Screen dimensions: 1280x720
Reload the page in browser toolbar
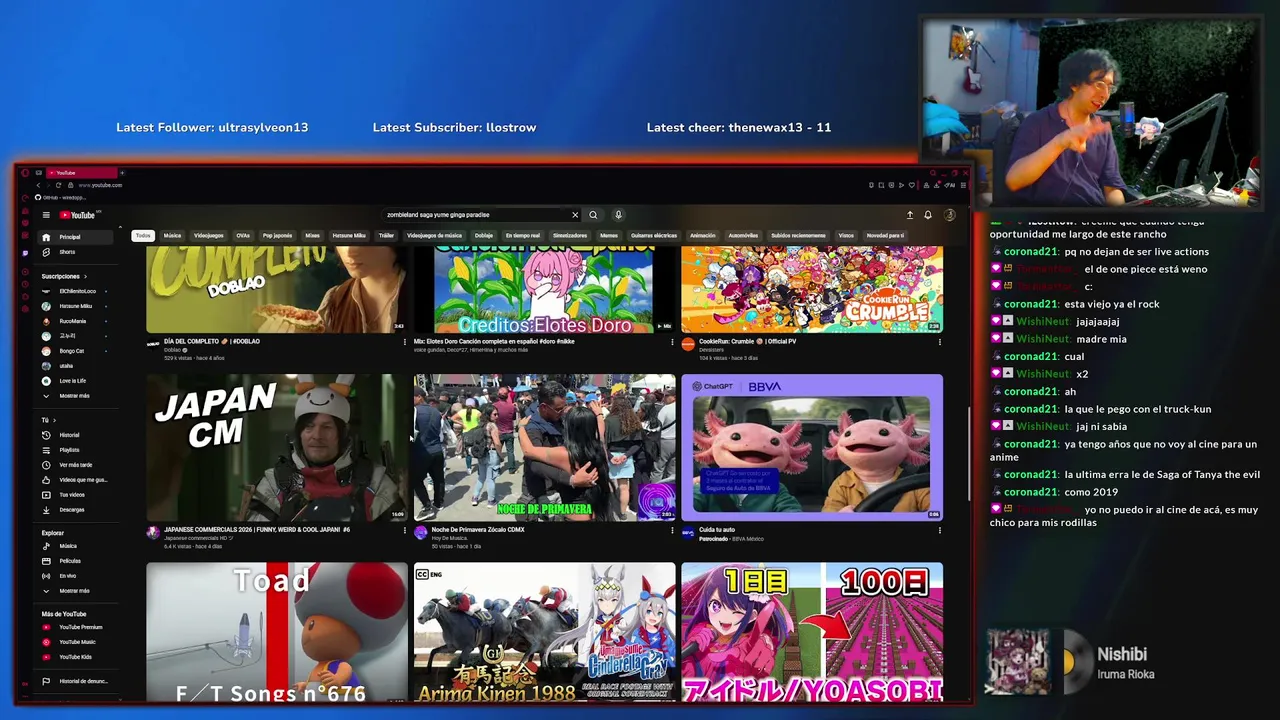pos(58,185)
